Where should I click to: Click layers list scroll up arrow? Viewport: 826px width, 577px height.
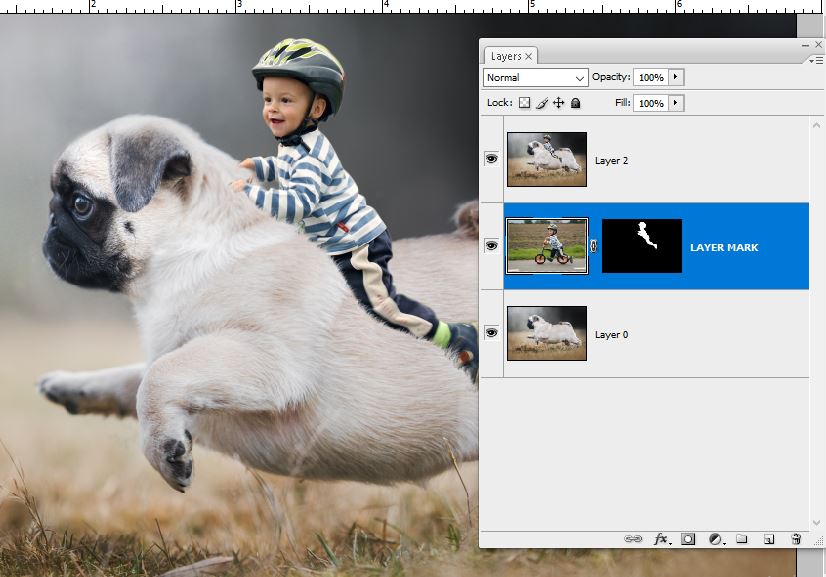[816, 125]
